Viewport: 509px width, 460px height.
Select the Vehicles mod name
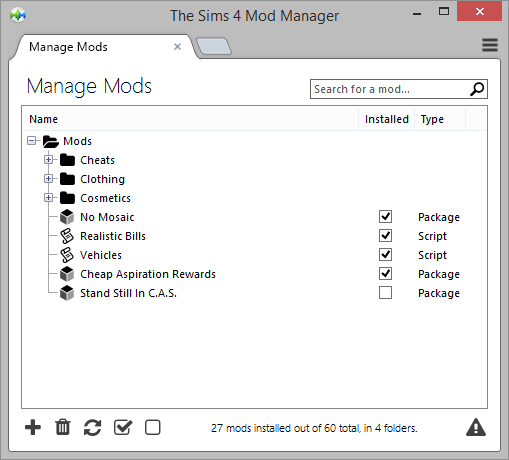click(x=101, y=255)
